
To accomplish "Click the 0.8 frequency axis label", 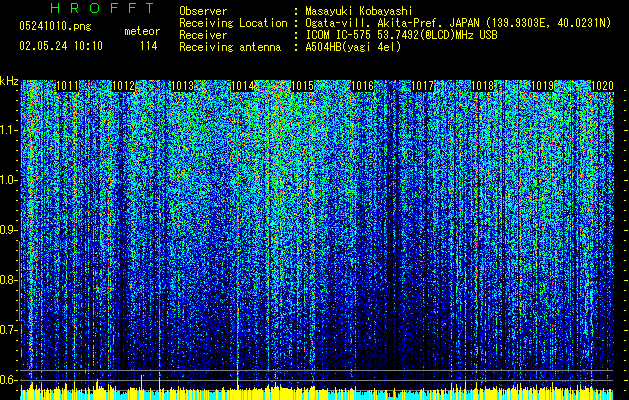I will (9, 280).
